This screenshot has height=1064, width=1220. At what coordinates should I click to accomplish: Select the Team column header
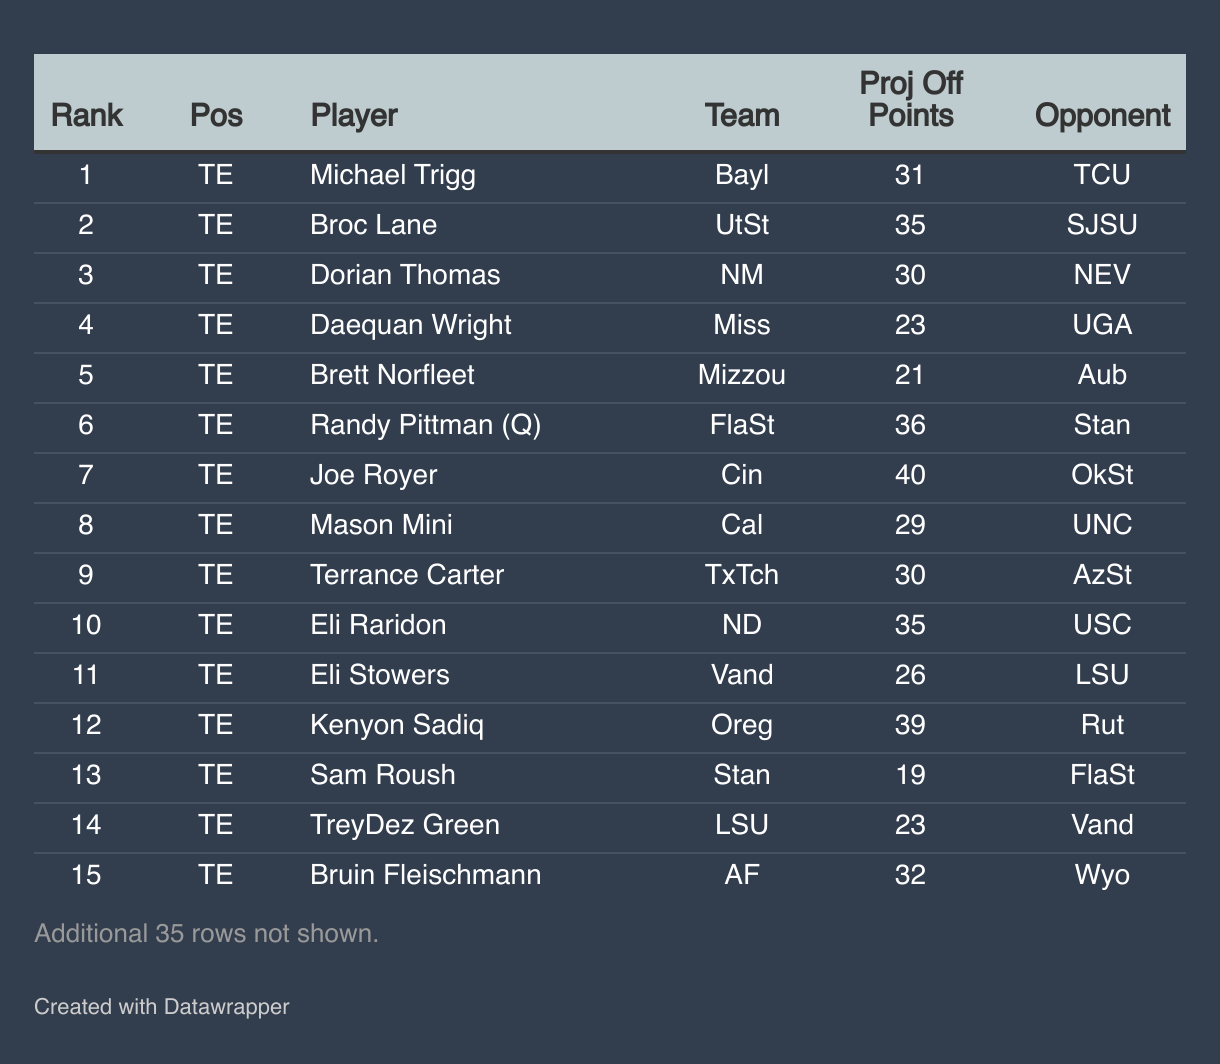click(x=742, y=115)
